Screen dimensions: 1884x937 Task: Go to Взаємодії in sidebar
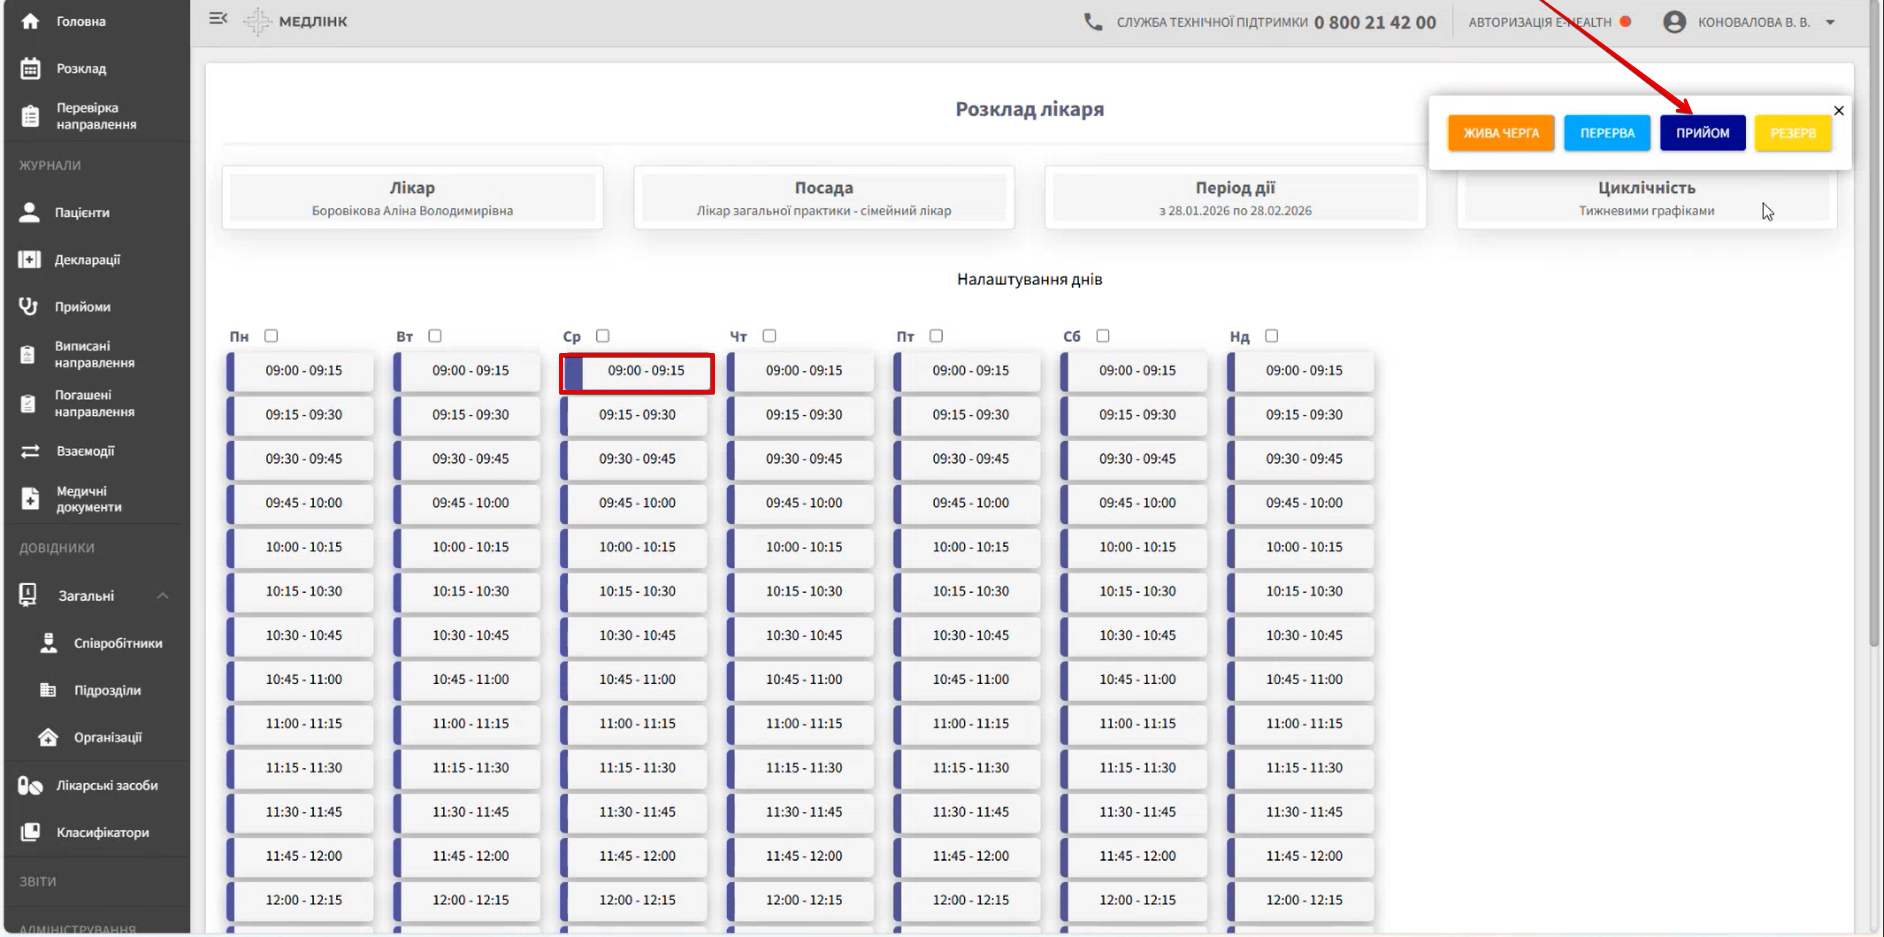click(85, 451)
